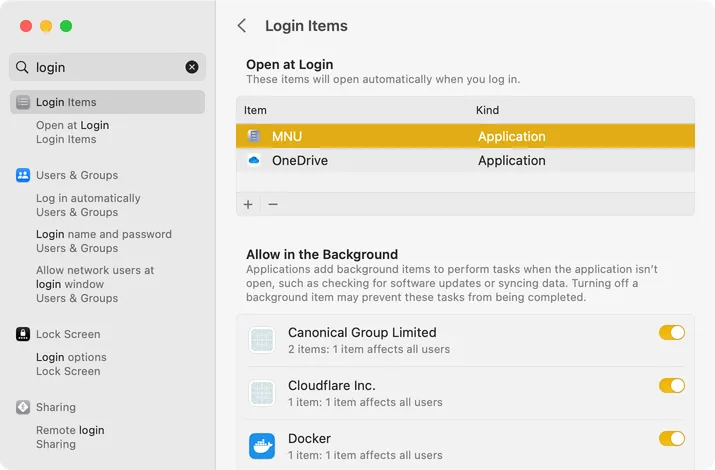Click the back chevron beside Login Items
This screenshot has width=715, height=470.
tap(242, 26)
